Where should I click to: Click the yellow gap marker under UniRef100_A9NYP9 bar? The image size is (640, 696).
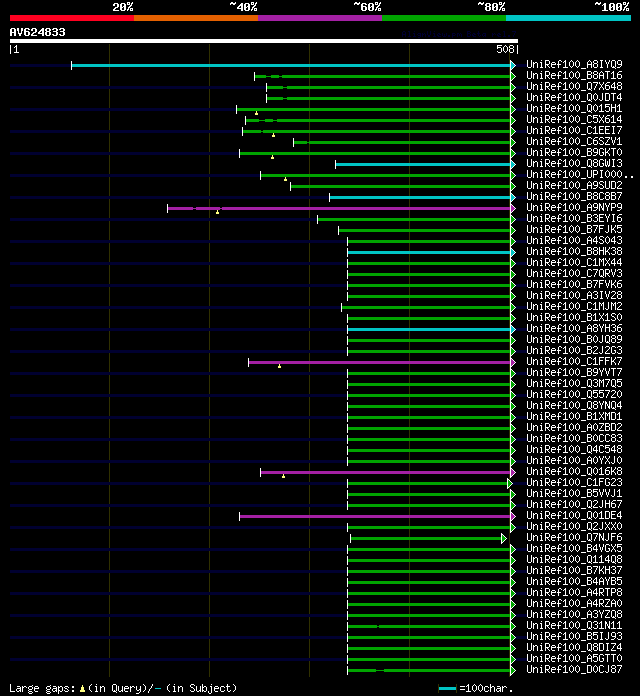click(217, 212)
